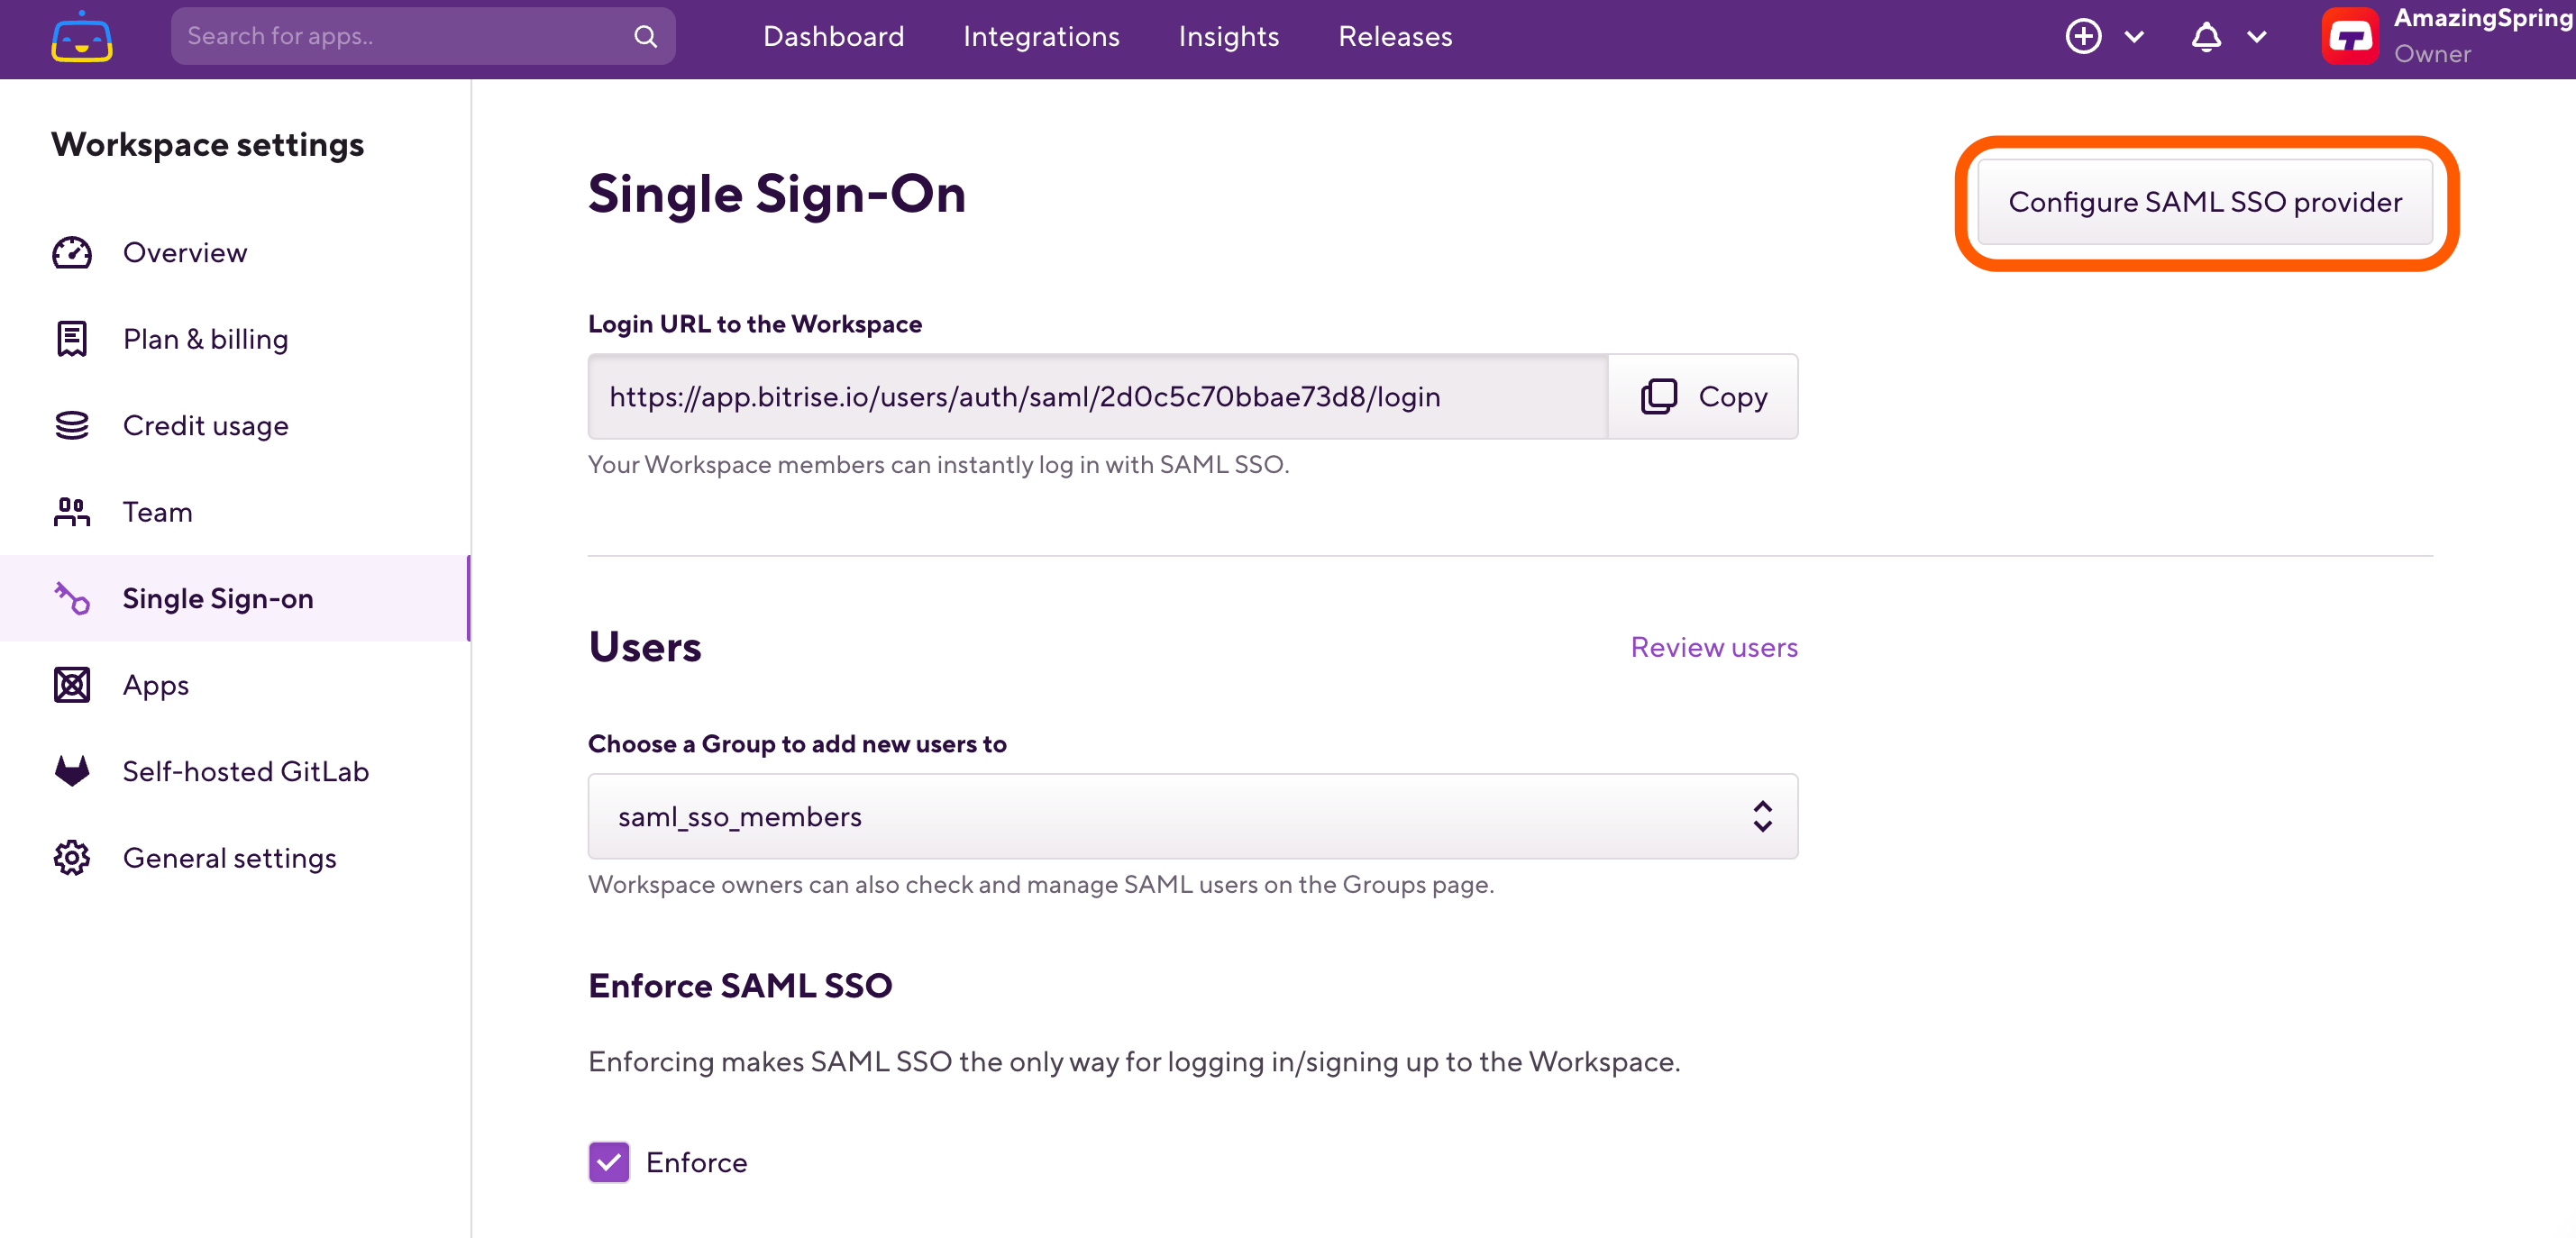Go to Overview in sidebar
Image resolution: width=2576 pixels, height=1238 pixels.
click(235, 253)
